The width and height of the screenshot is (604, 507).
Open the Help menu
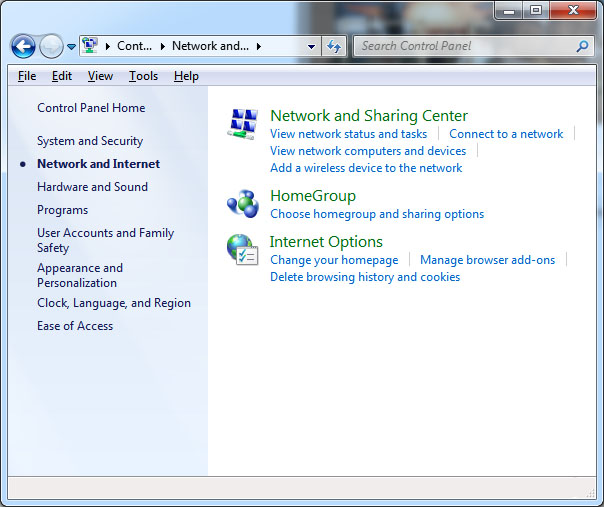pyautogui.click(x=186, y=76)
